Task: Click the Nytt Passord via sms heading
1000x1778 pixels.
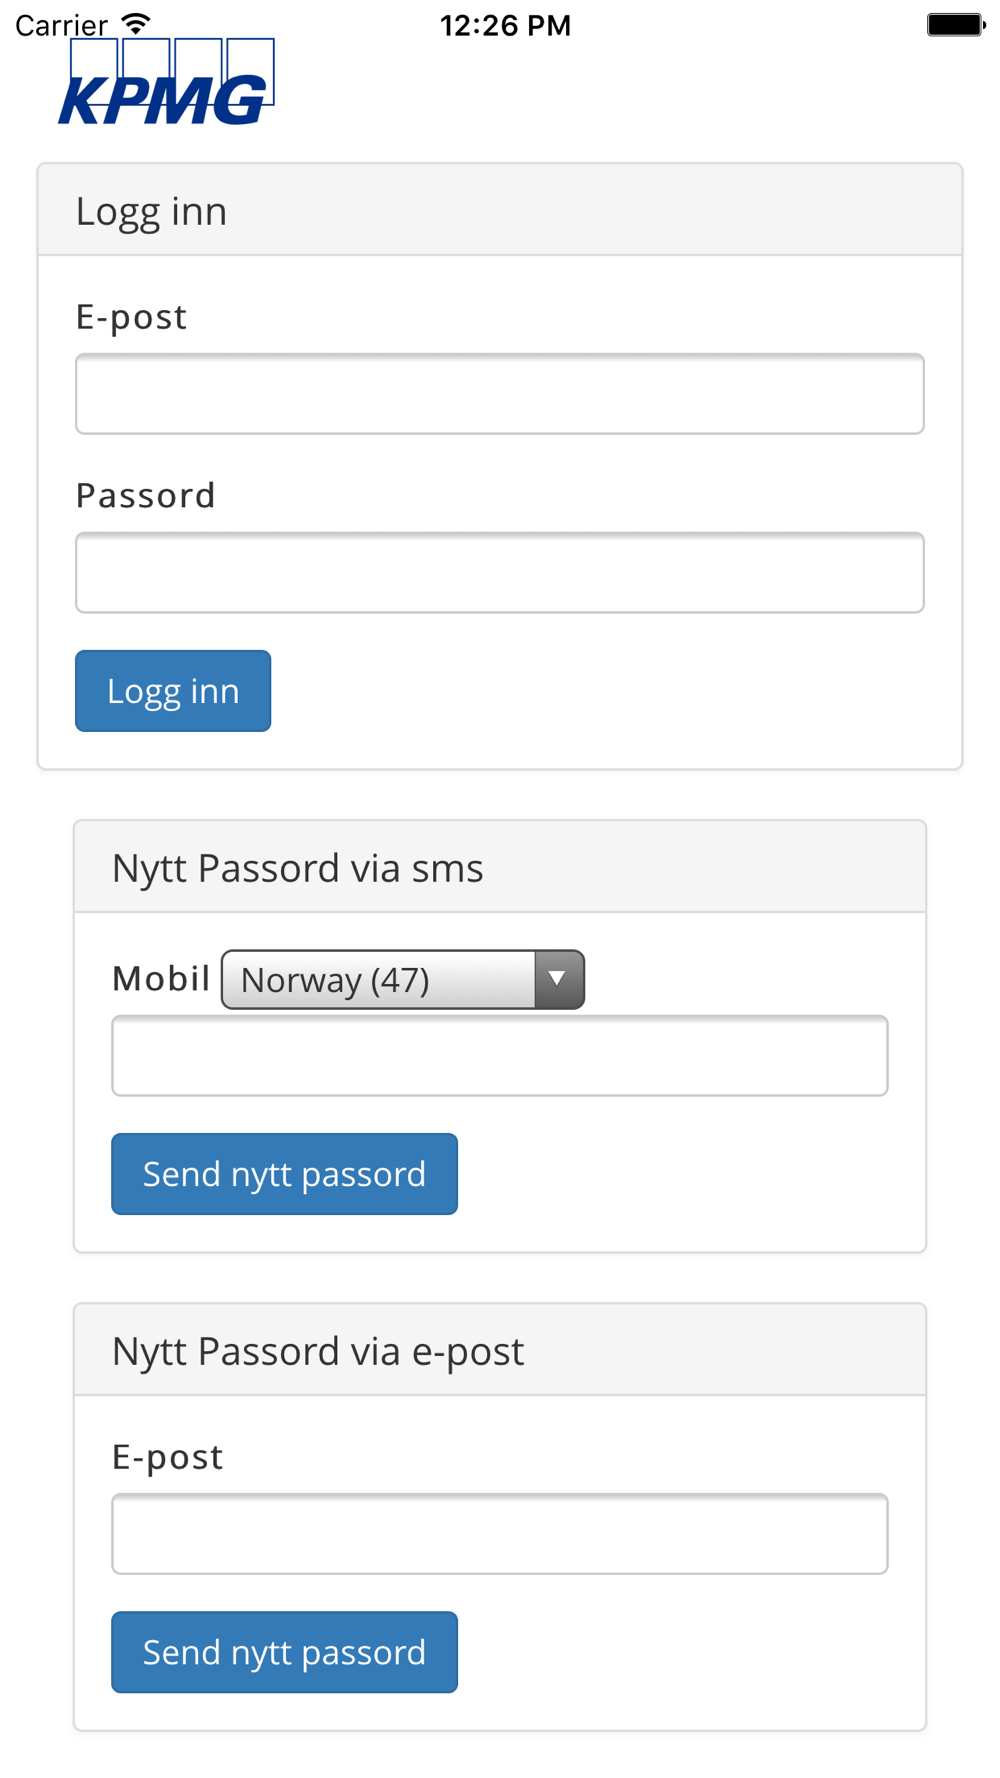Action: click(298, 868)
